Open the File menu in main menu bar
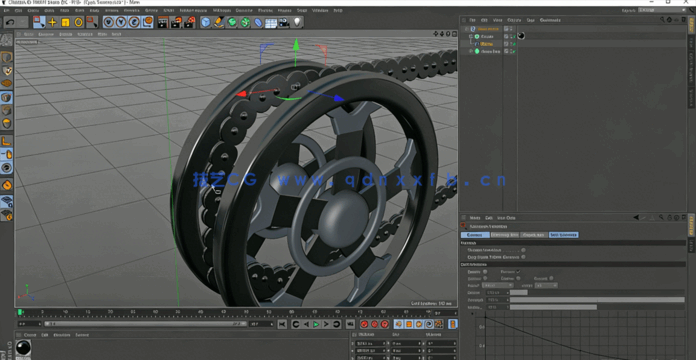 (6, 10)
